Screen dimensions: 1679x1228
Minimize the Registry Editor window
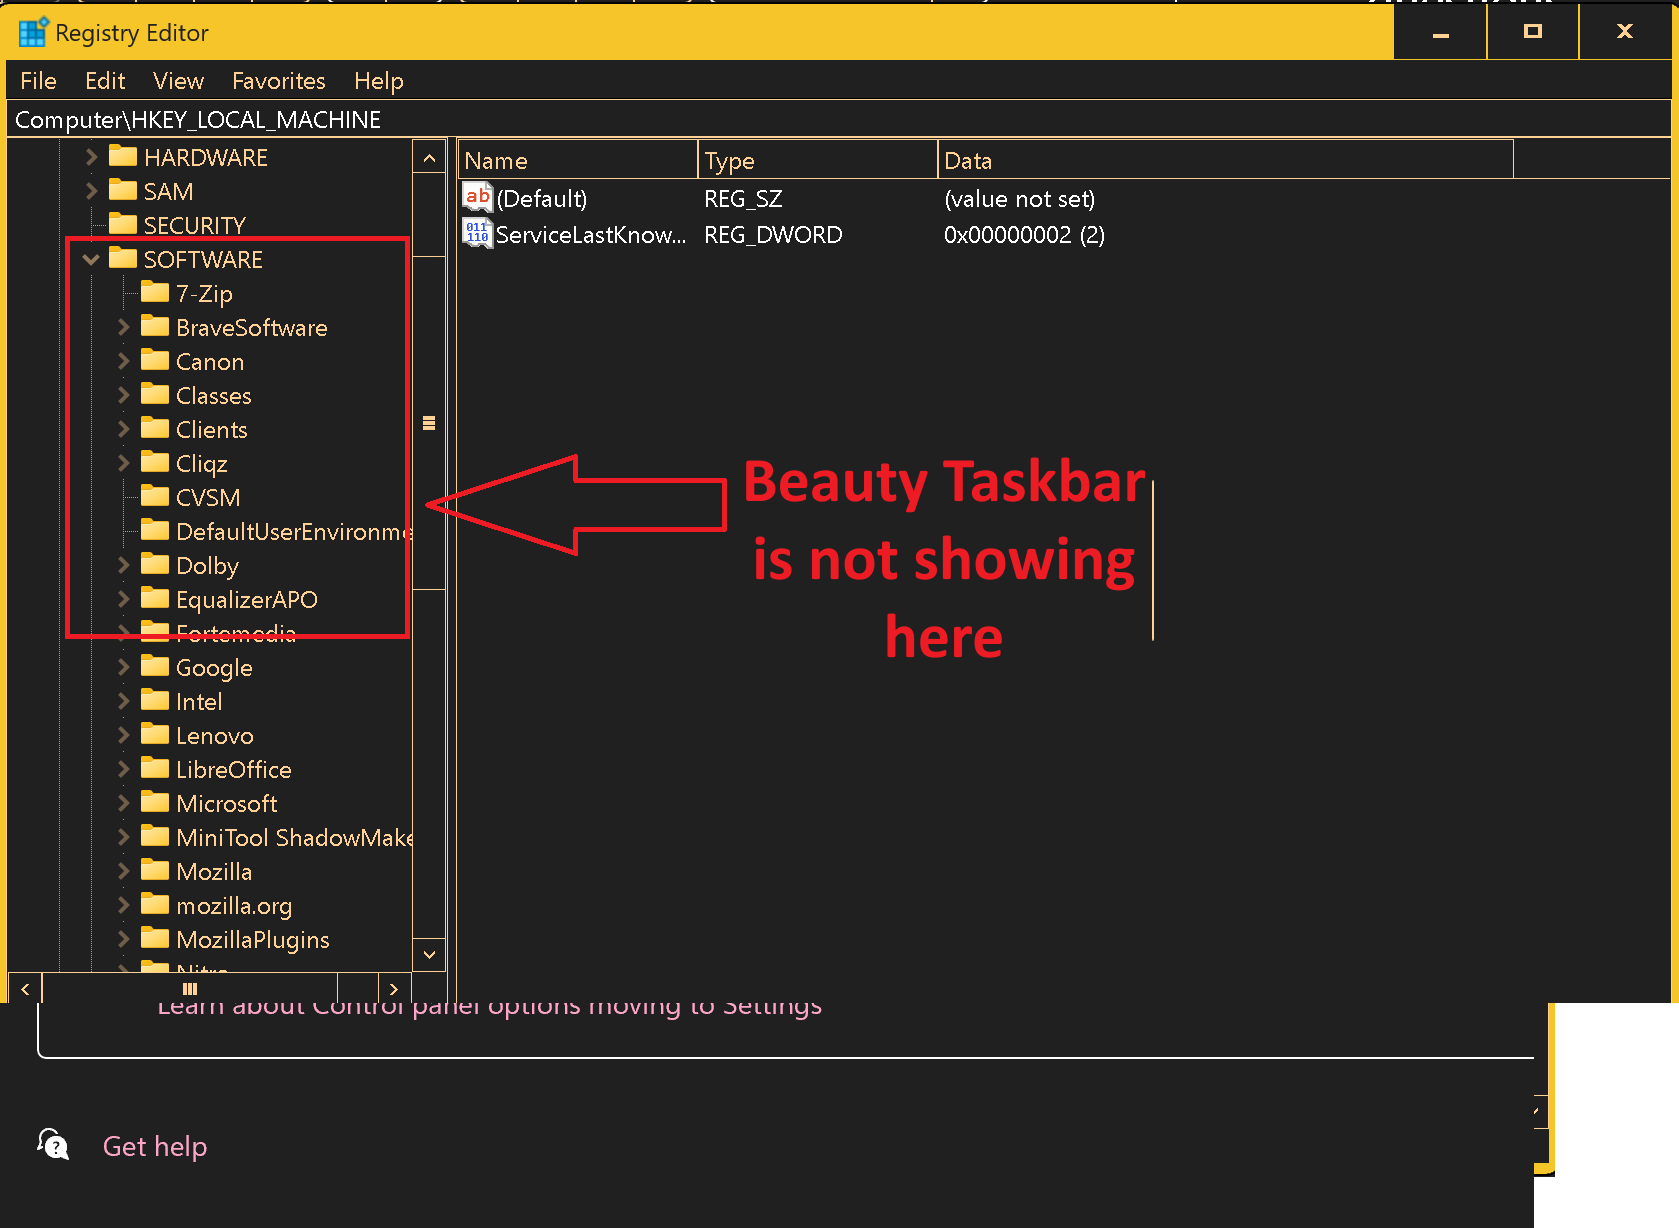1440,32
